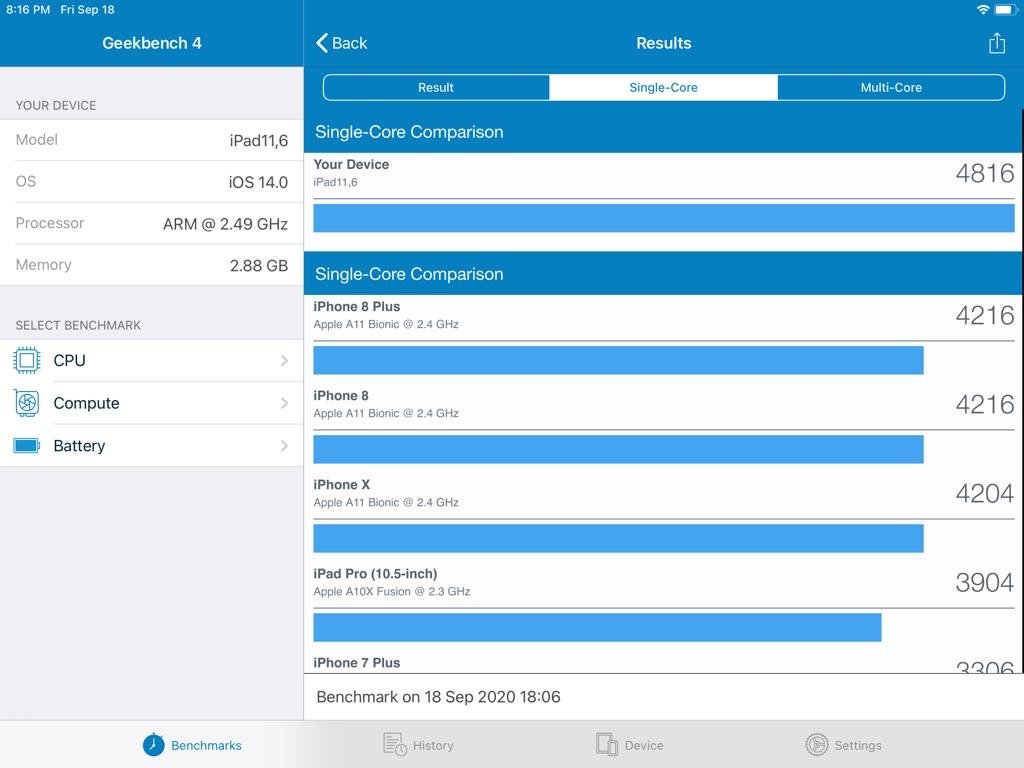Image resolution: width=1024 pixels, height=768 pixels.
Task: Open the Device tab icon
Action: 607,744
